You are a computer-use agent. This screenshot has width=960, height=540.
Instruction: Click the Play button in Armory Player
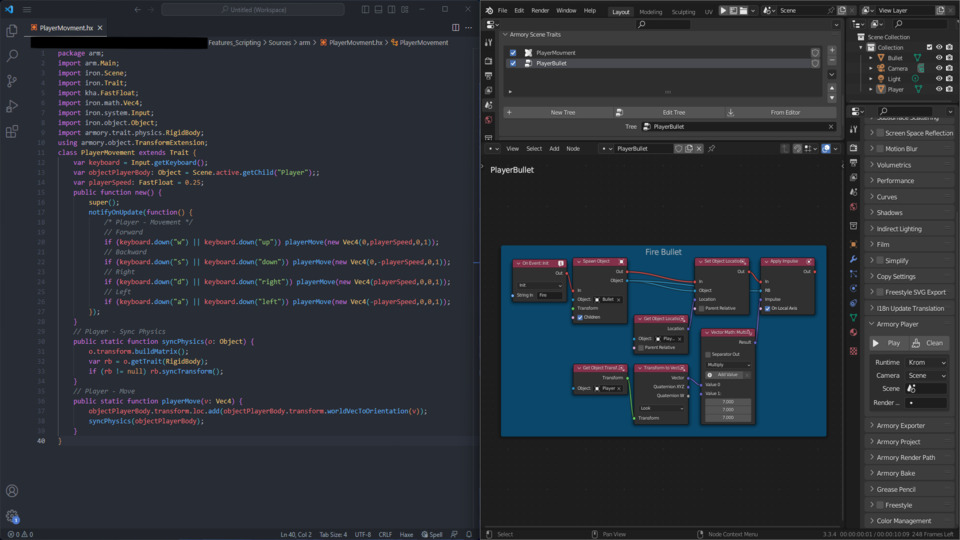coord(887,343)
